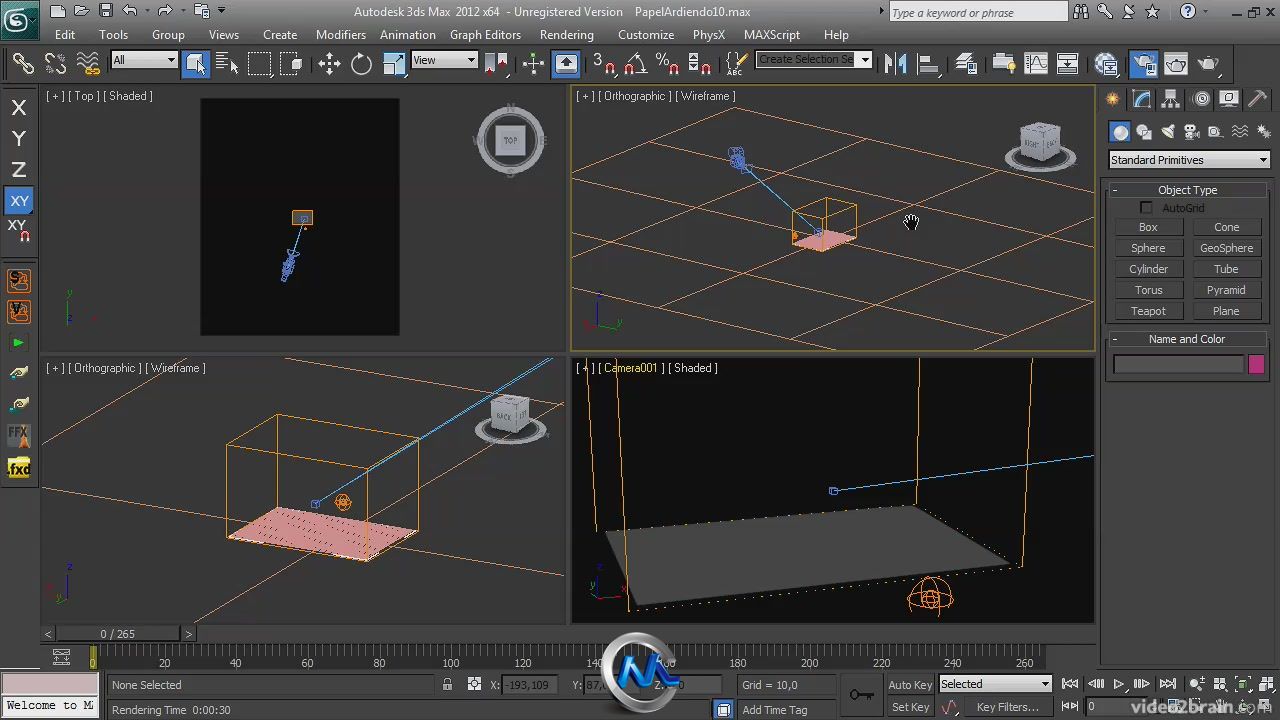Click Select and Manipulate tool
Screen dimensions: 1280x720
pyautogui.click(x=533, y=64)
